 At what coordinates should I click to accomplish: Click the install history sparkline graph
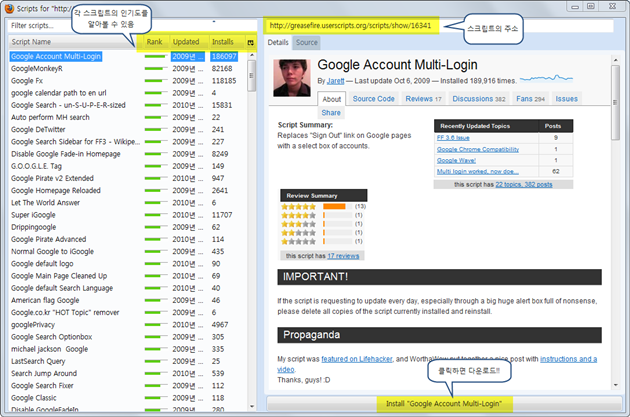tap(546, 78)
